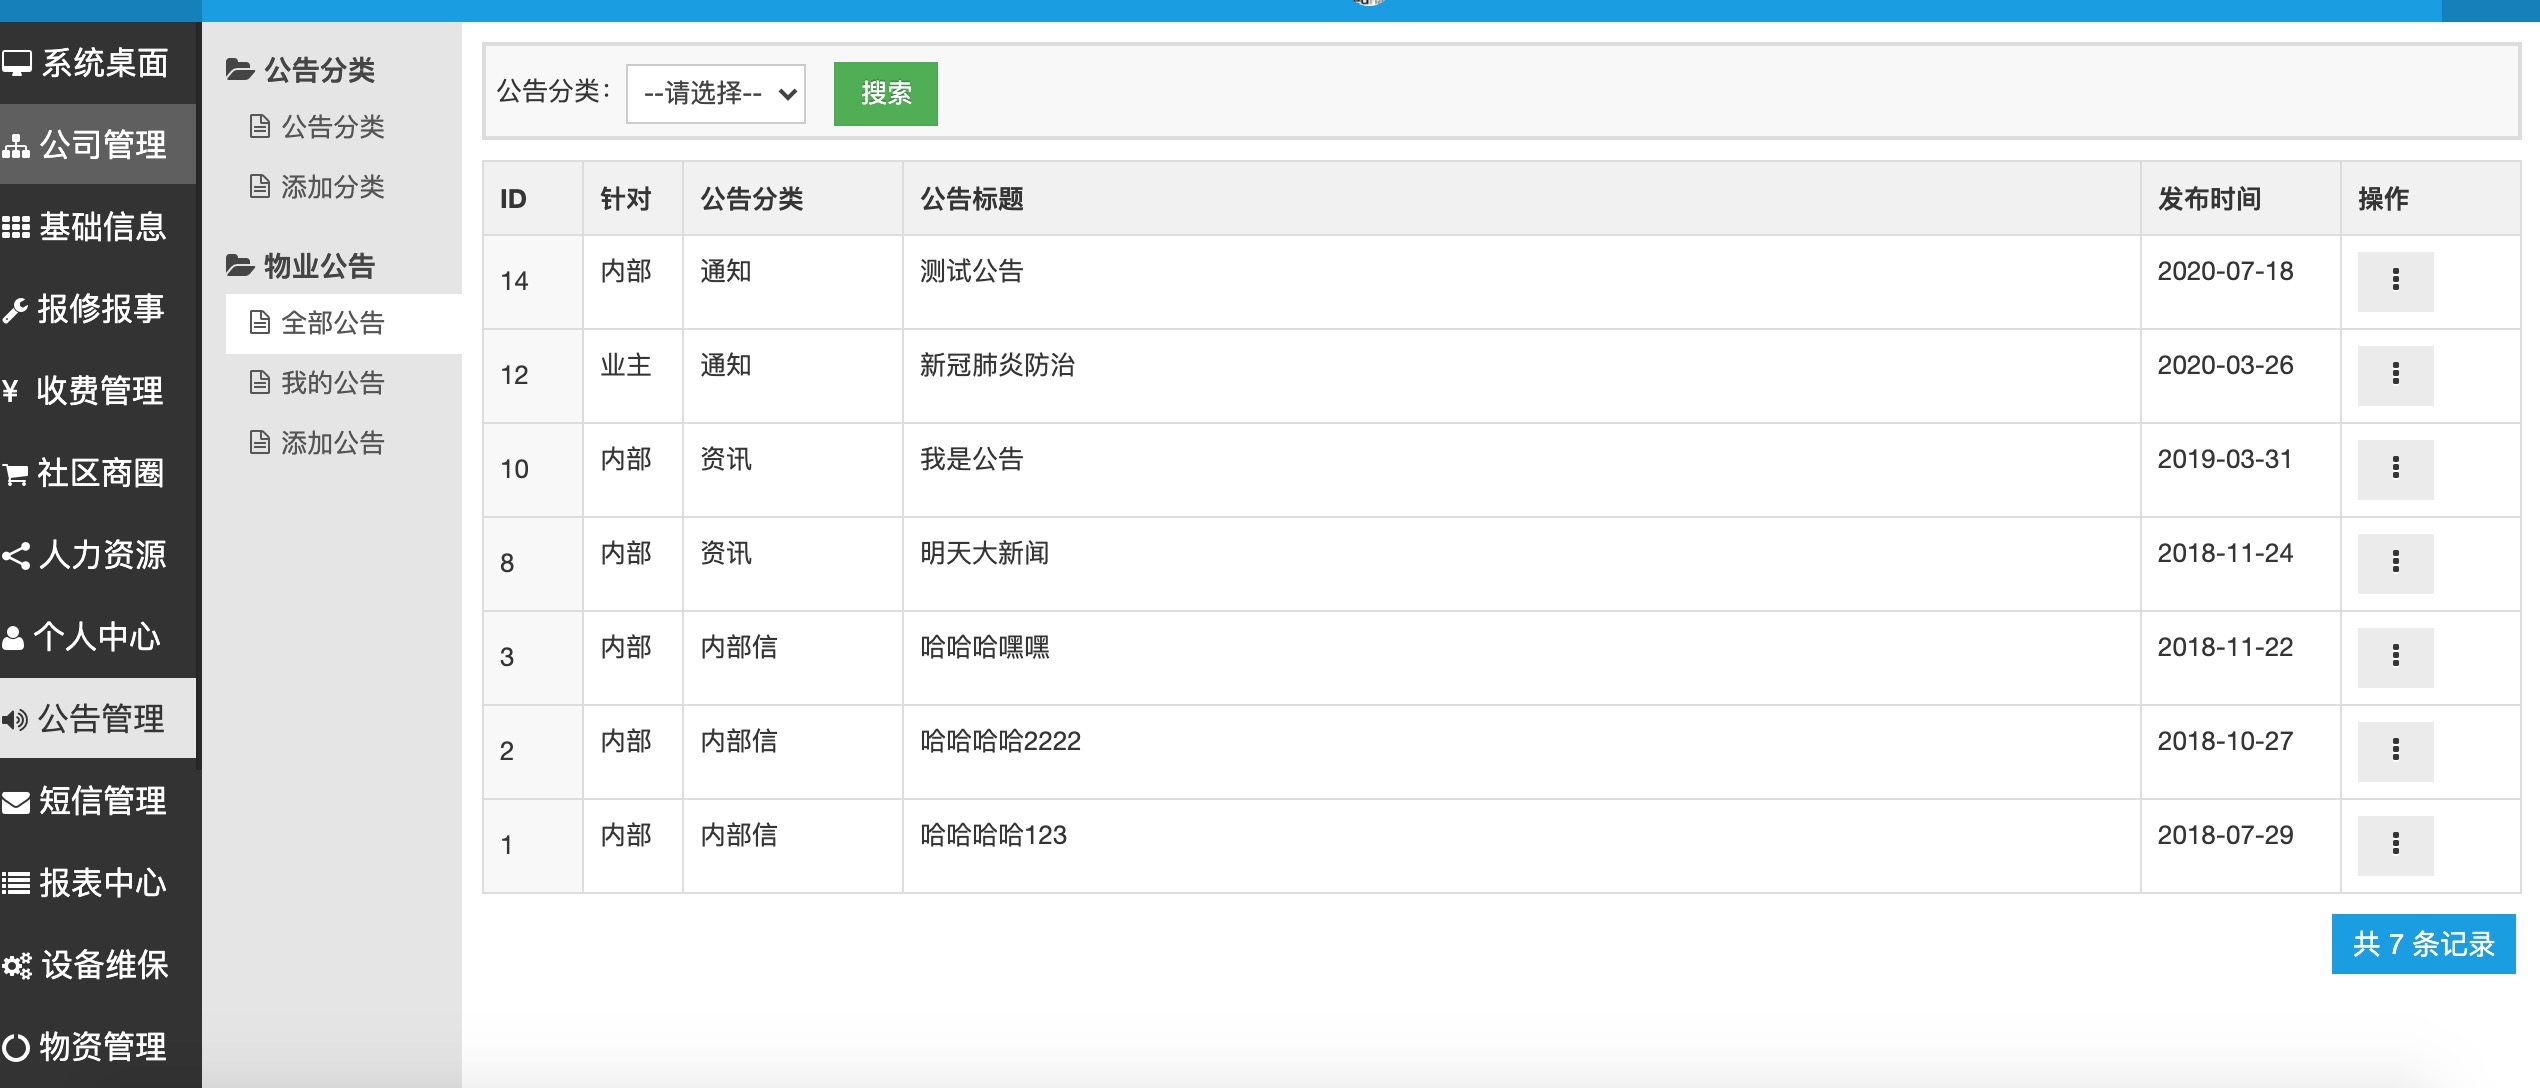The height and width of the screenshot is (1088, 2540).
Task: Click the 共 7 条记录 pagination button
Action: click(2423, 944)
